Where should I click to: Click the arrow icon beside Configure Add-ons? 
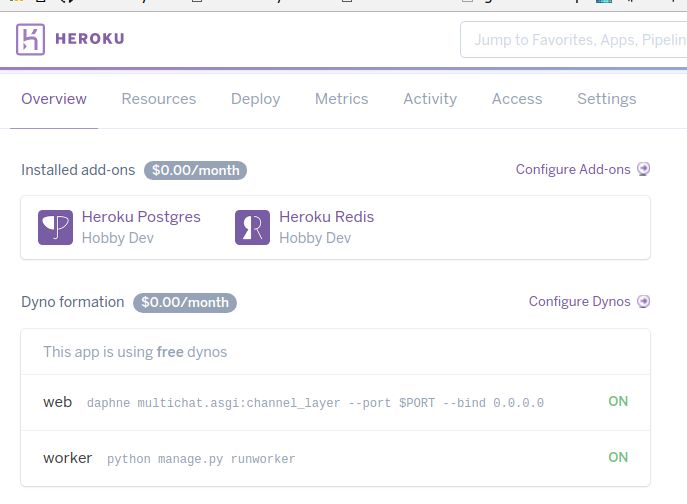coord(644,169)
